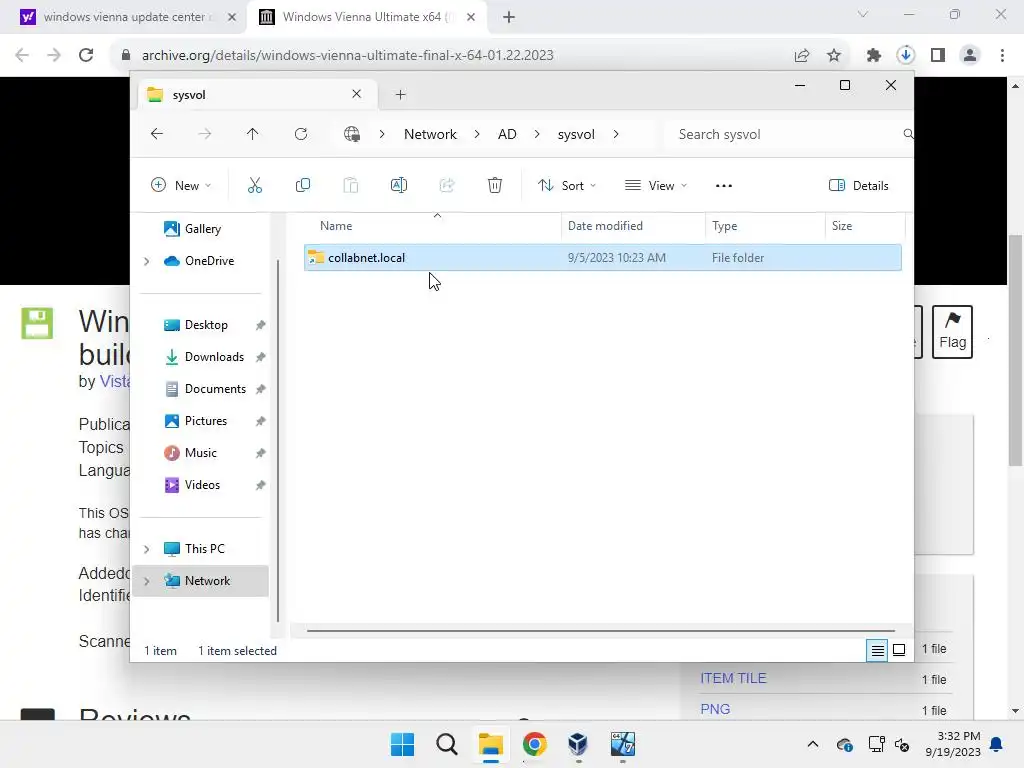This screenshot has height=768, width=1024.
Task: Go up one folder level with the Up arrow
Action: pyautogui.click(x=253, y=134)
